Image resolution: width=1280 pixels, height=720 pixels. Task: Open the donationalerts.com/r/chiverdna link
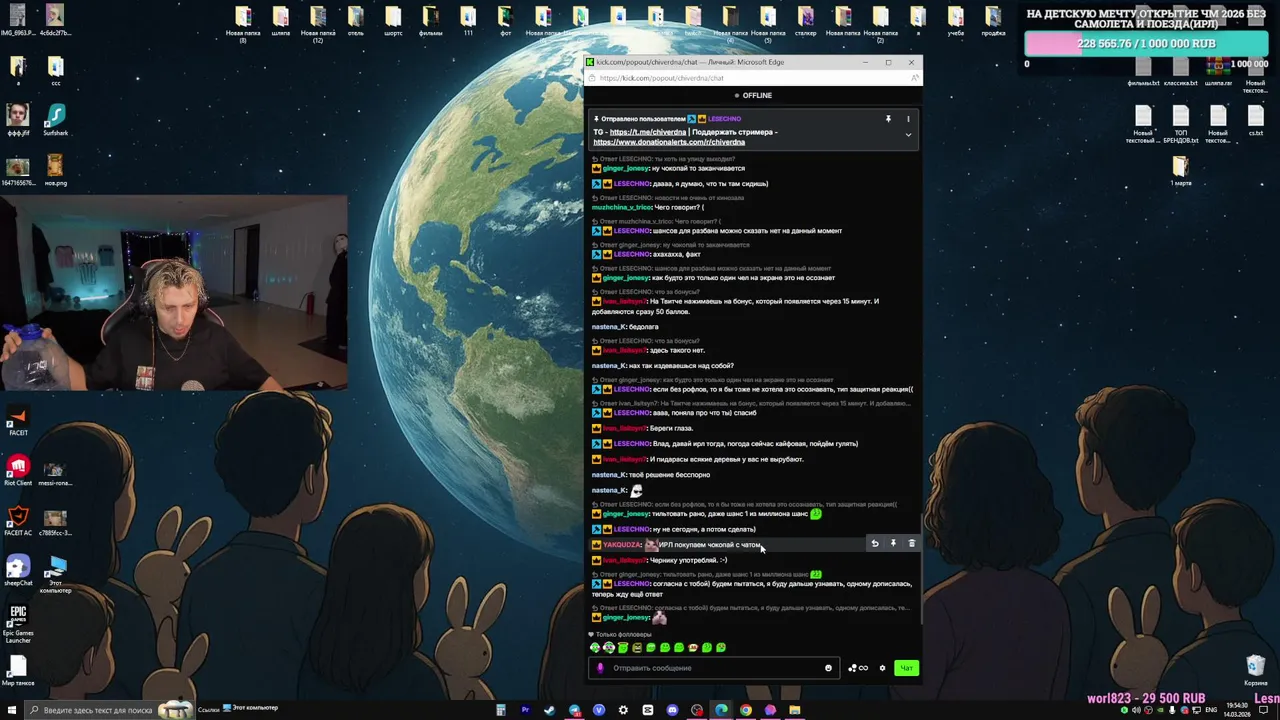[x=669, y=142]
